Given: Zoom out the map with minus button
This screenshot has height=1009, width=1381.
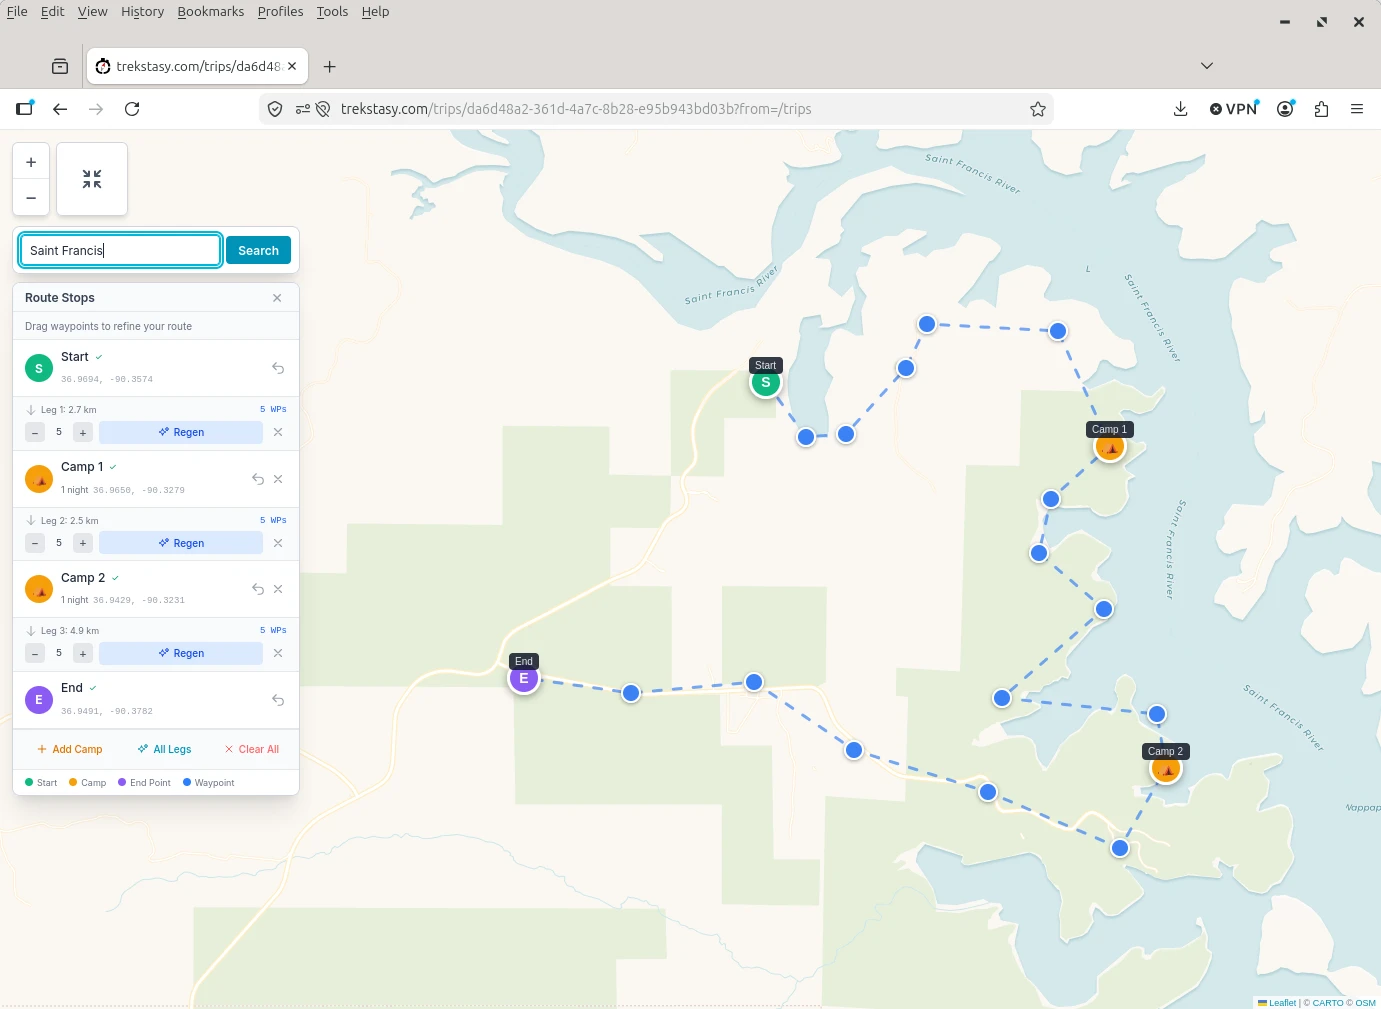Looking at the screenshot, I should (x=31, y=197).
